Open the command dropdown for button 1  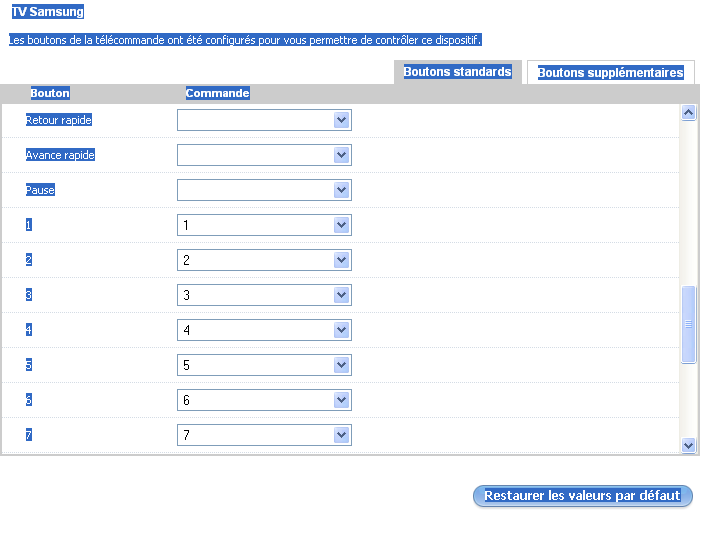pyautogui.click(x=264, y=225)
